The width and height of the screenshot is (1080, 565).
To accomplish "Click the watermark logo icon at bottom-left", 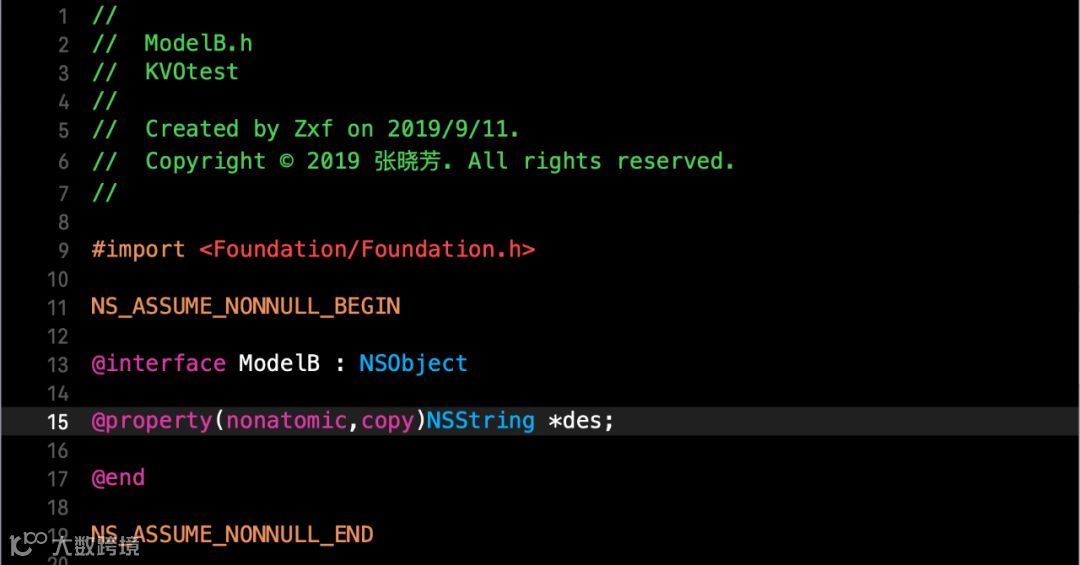I will point(28,544).
